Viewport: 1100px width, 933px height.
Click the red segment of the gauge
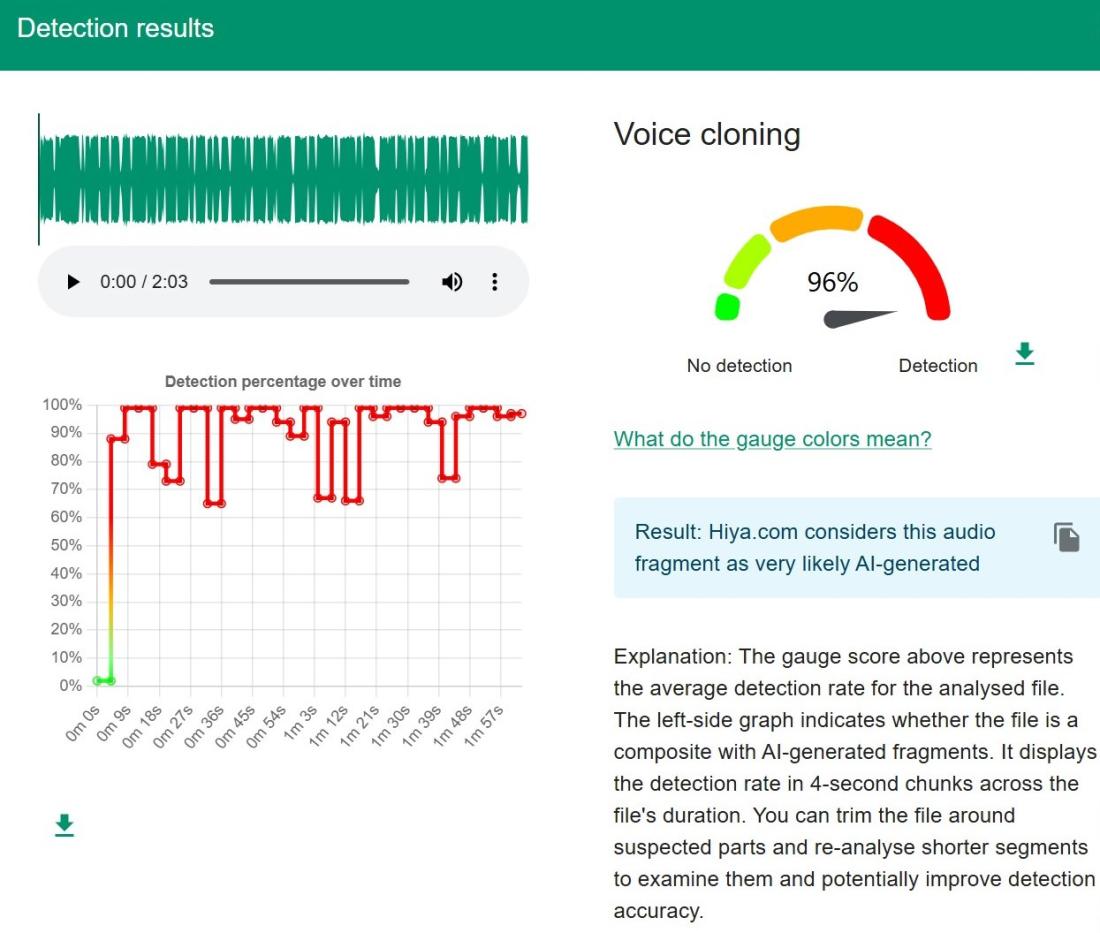tap(915, 263)
